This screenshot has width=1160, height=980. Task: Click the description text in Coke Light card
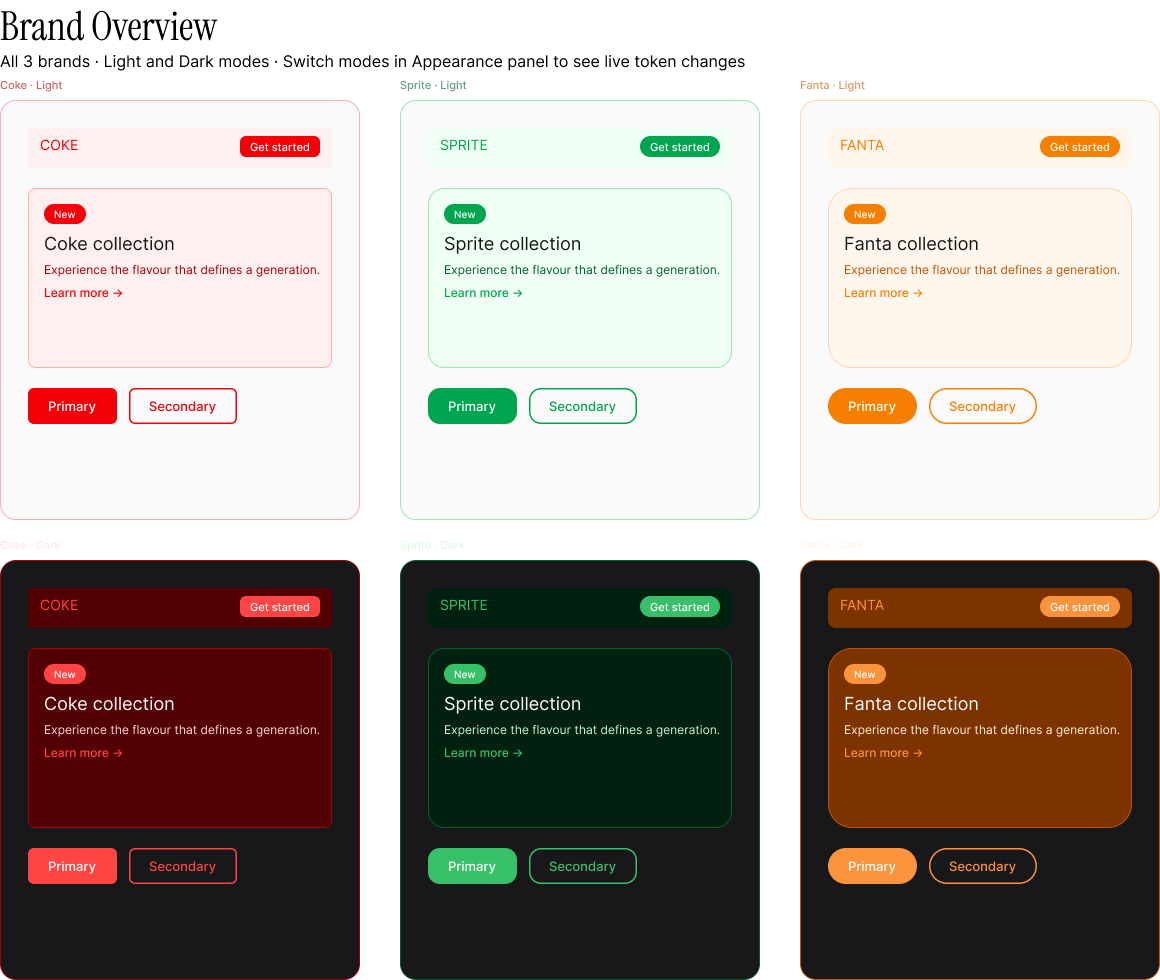coord(182,270)
